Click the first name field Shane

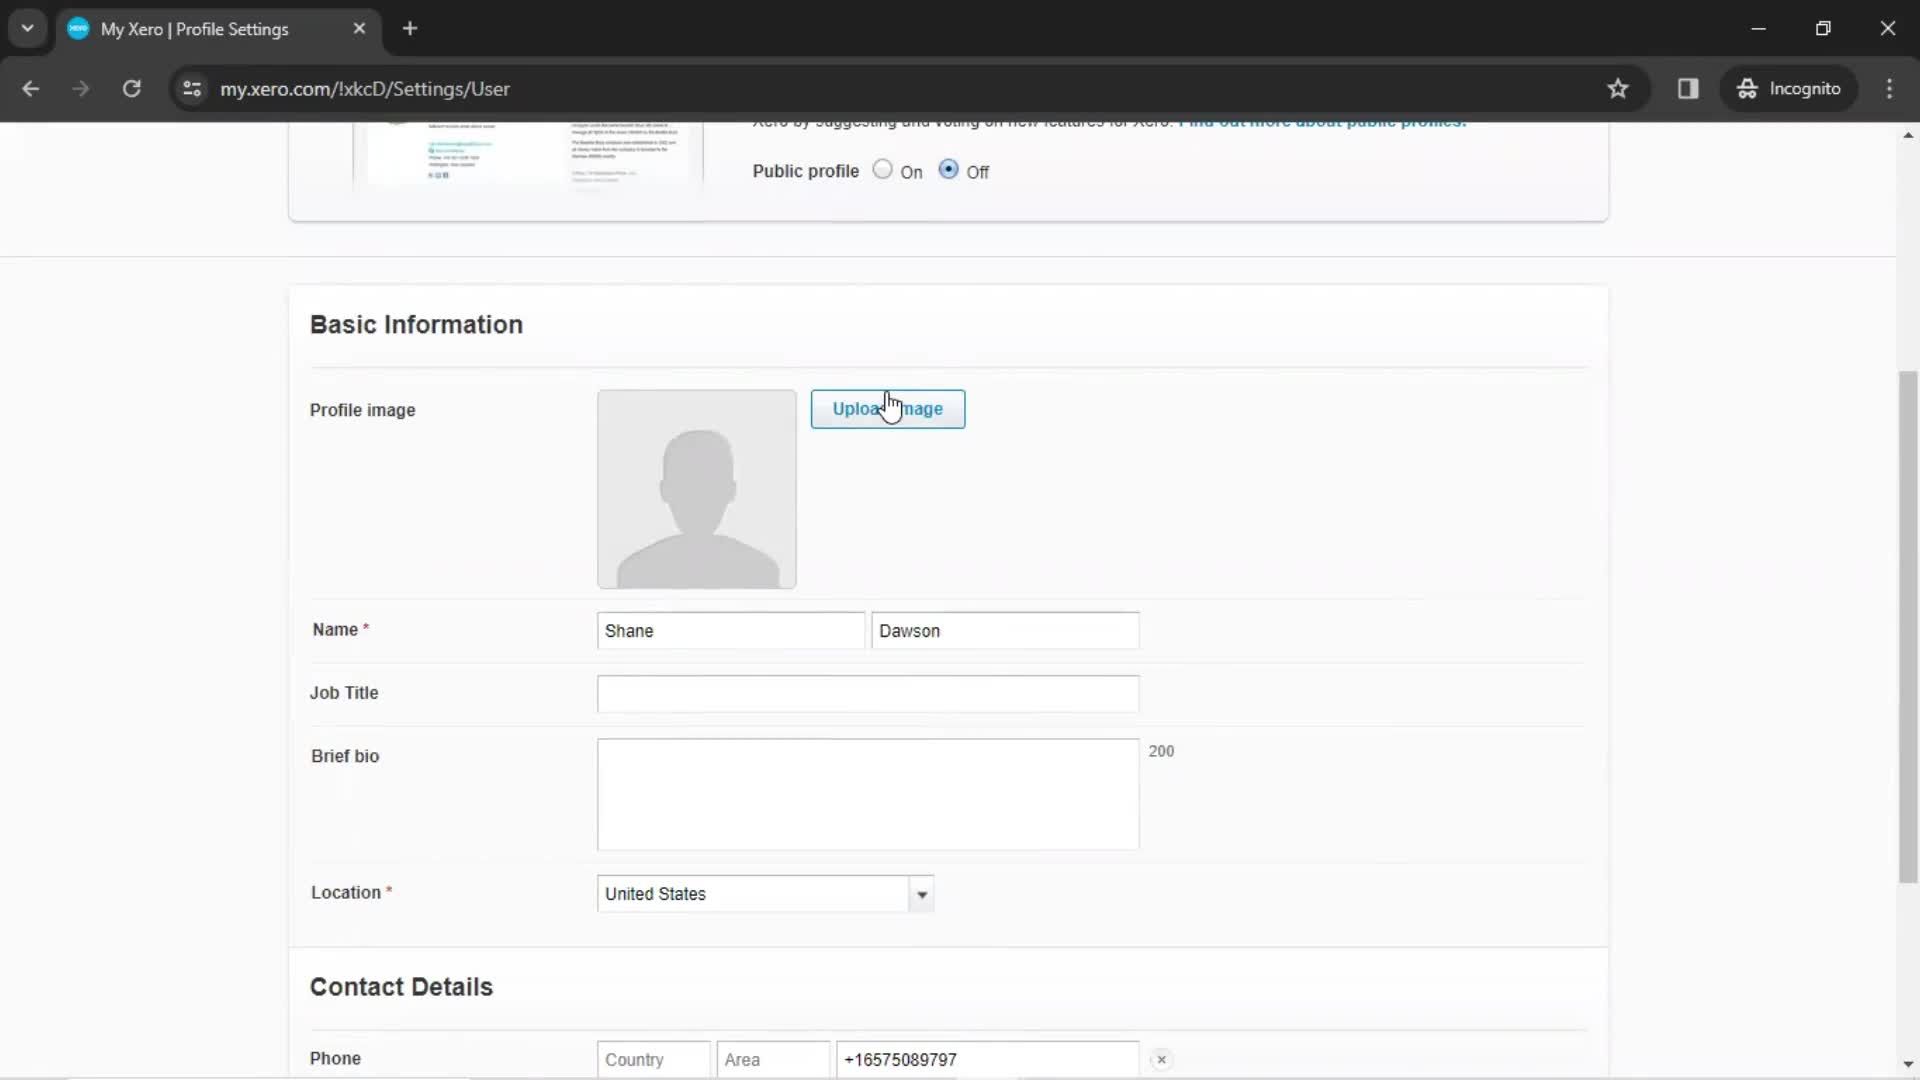point(730,631)
